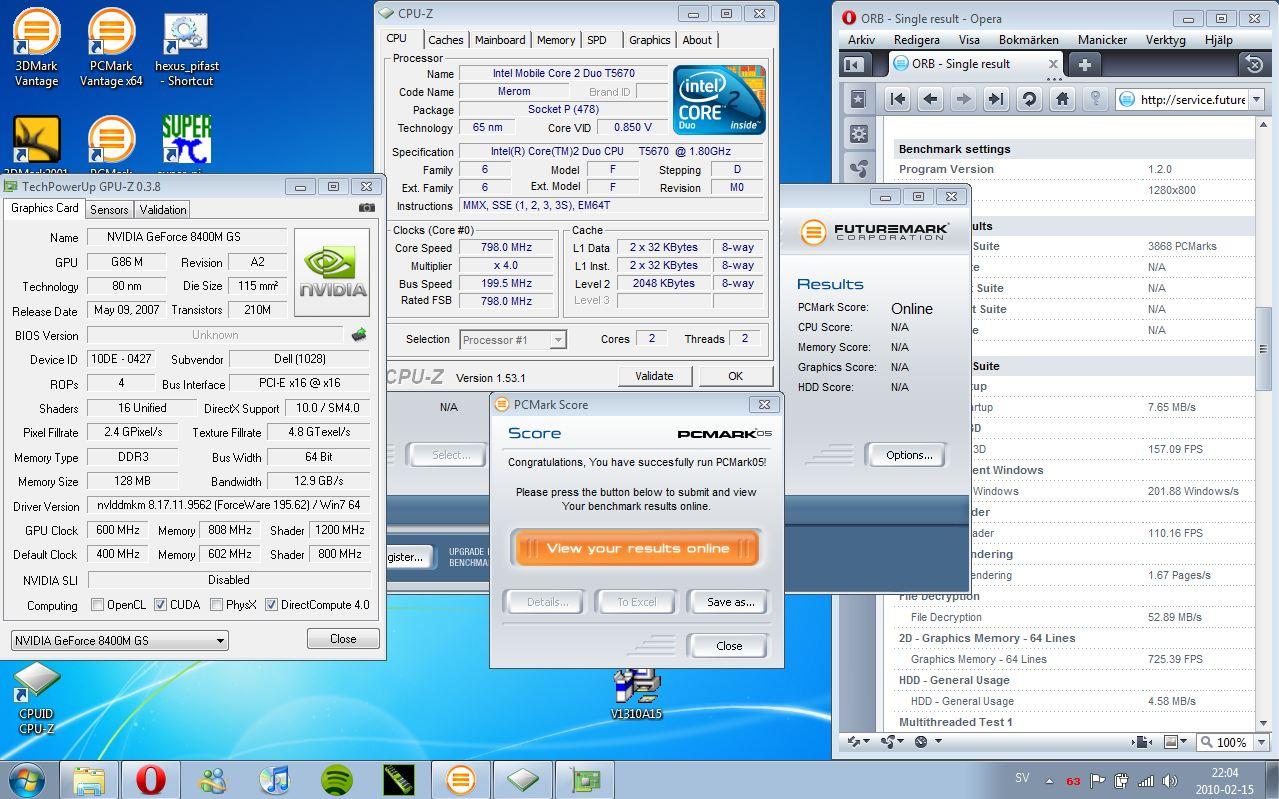Open Windows Explorer from the taskbar
The height and width of the screenshot is (799, 1279).
88,779
